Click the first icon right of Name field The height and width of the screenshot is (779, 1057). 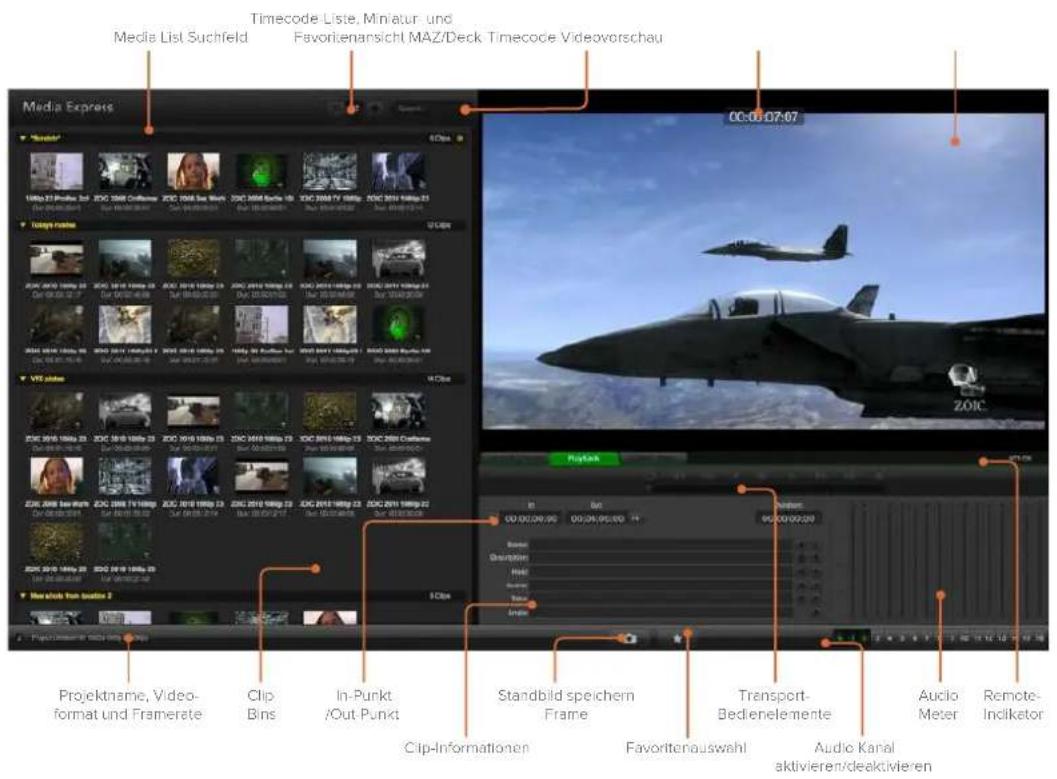point(802,544)
